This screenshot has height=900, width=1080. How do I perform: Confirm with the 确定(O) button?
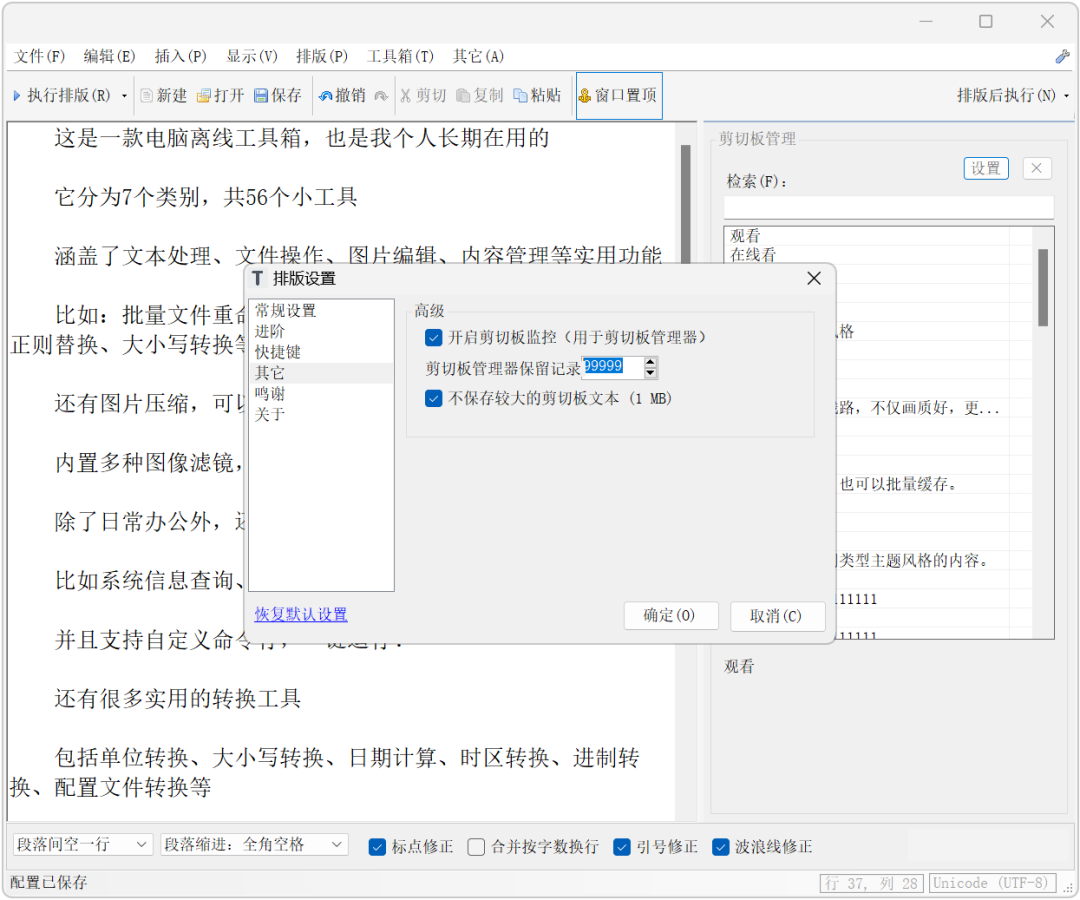click(x=670, y=616)
